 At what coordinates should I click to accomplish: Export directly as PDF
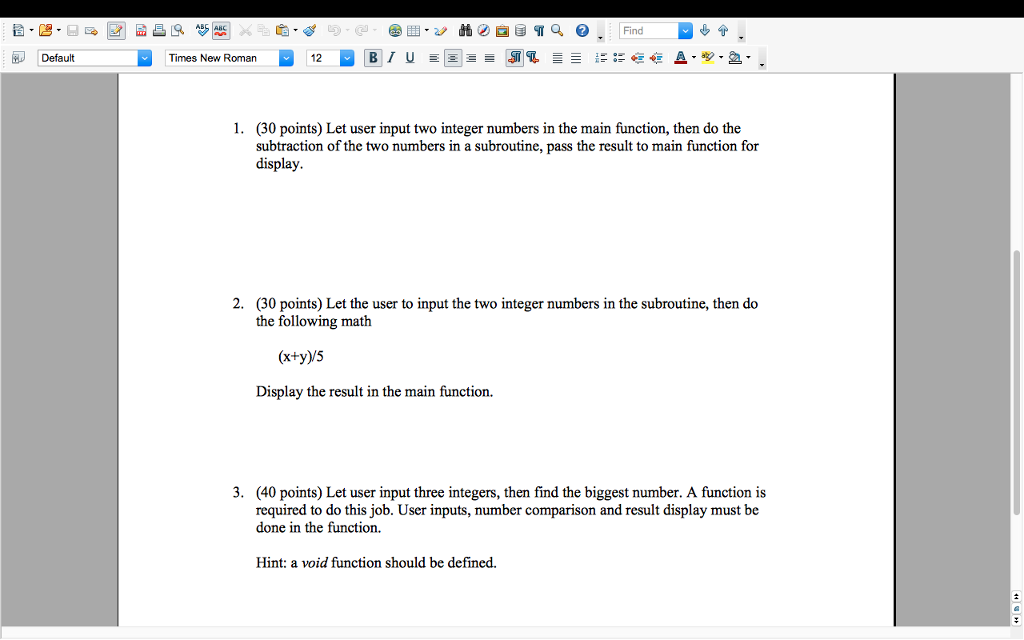[x=140, y=31]
